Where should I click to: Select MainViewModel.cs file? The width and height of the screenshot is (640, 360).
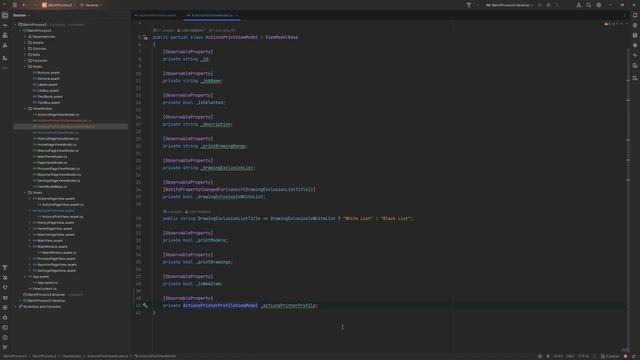click(x=52, y=157)
